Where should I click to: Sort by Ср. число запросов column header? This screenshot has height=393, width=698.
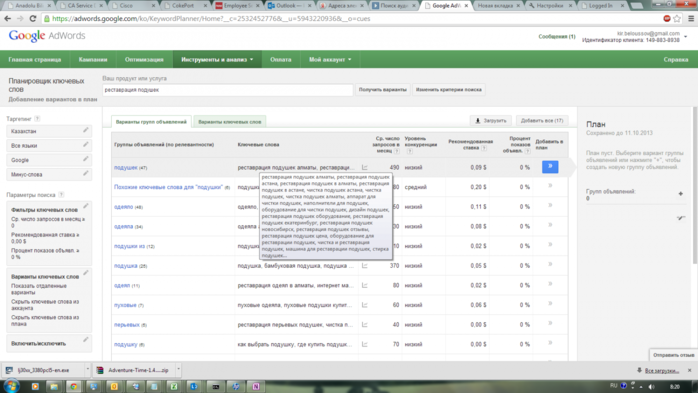[x=386, y=144]
